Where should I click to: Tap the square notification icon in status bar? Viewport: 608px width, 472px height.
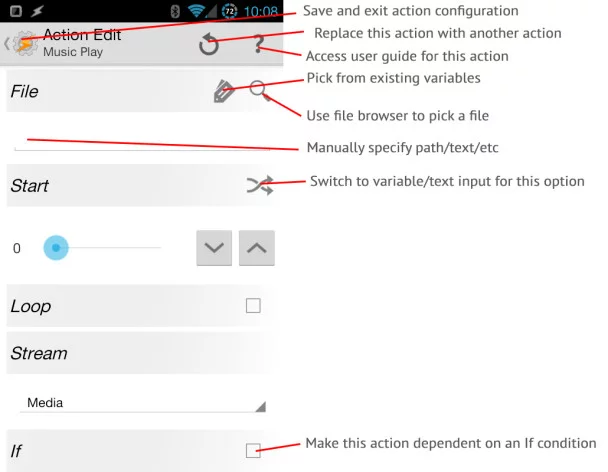pyautogui.click(x=16, y=11)
